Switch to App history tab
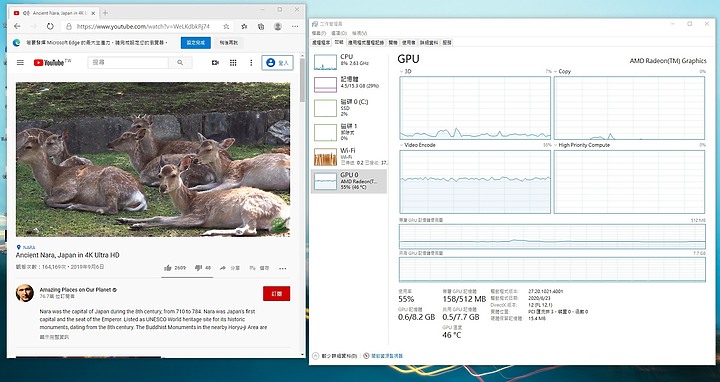This screenshot has width=720, height=382. click(366, 42)
